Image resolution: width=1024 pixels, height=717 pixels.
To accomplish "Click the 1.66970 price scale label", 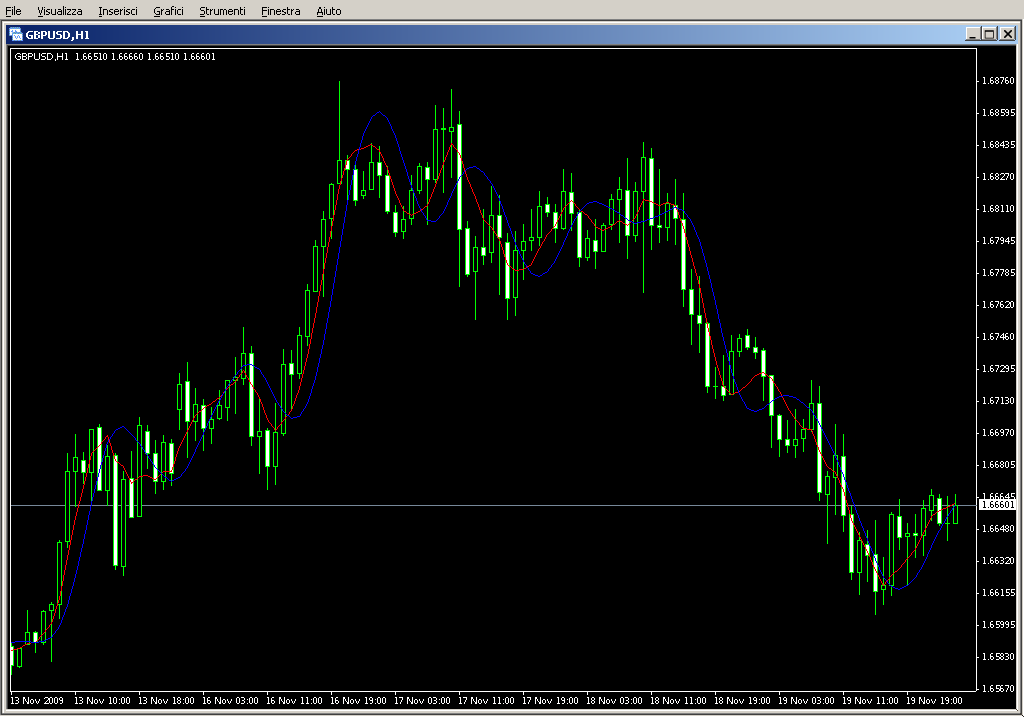I will [x=999, y=433].
